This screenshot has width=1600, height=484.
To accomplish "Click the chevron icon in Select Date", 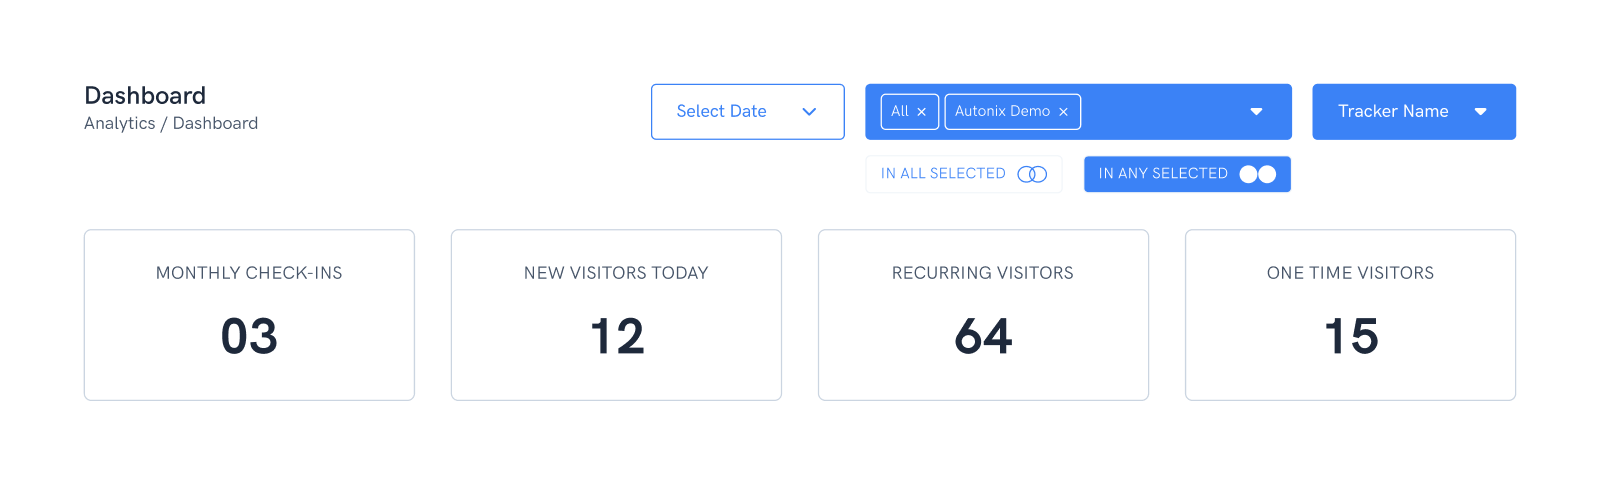I will tap(809, 112).
